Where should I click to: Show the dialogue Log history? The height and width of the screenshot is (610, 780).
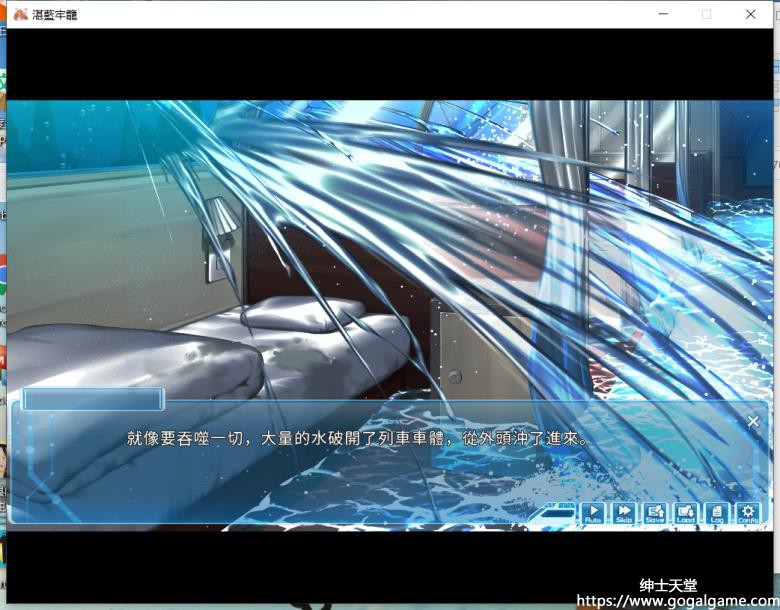coord(716,514)
